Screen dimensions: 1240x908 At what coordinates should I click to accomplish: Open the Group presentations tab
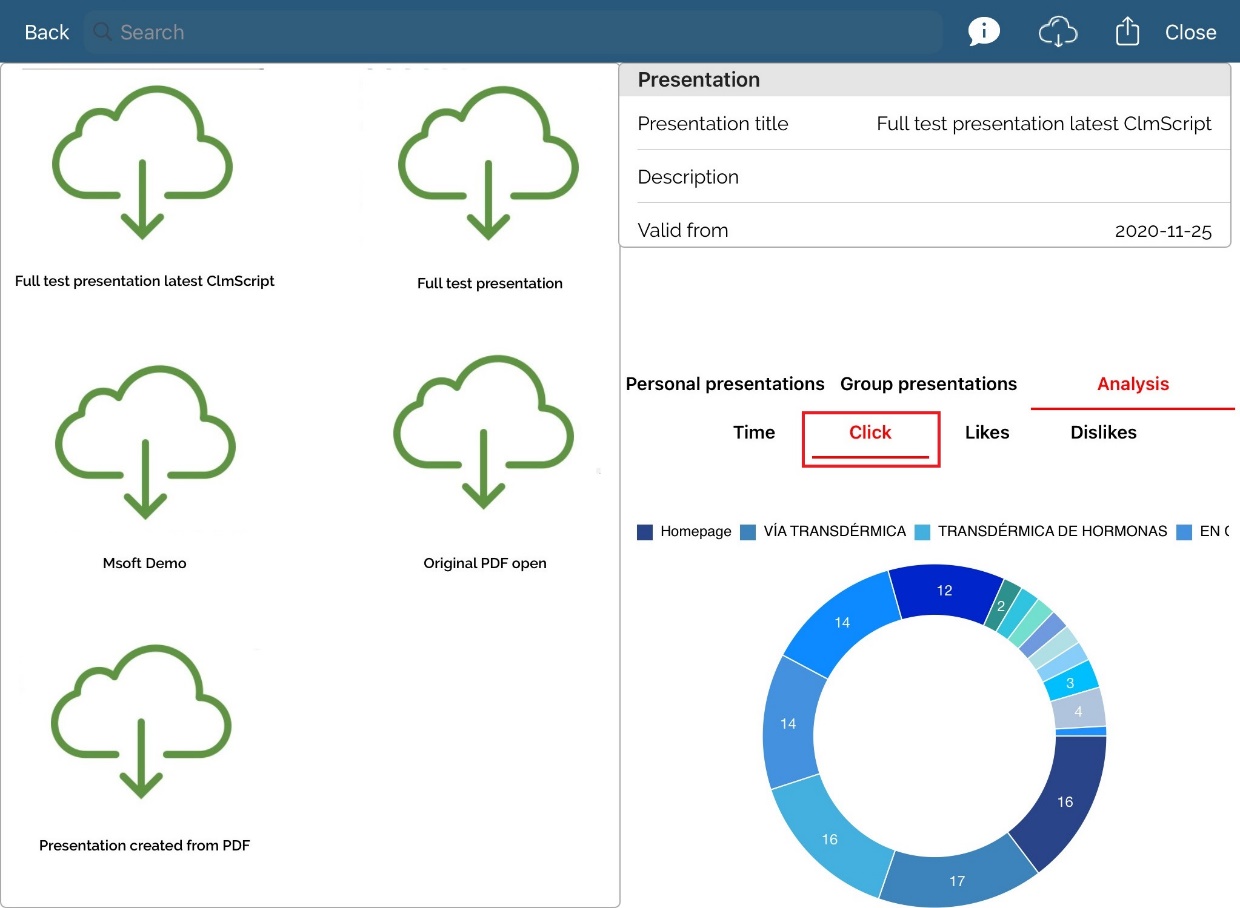(928, 384)
